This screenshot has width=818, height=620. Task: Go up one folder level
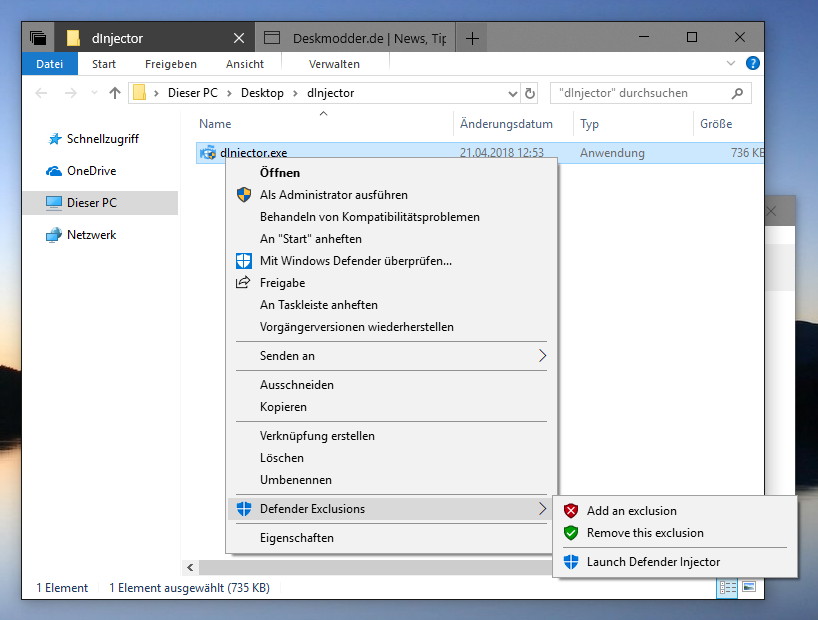pyautogui.click(x=115, y=93)
